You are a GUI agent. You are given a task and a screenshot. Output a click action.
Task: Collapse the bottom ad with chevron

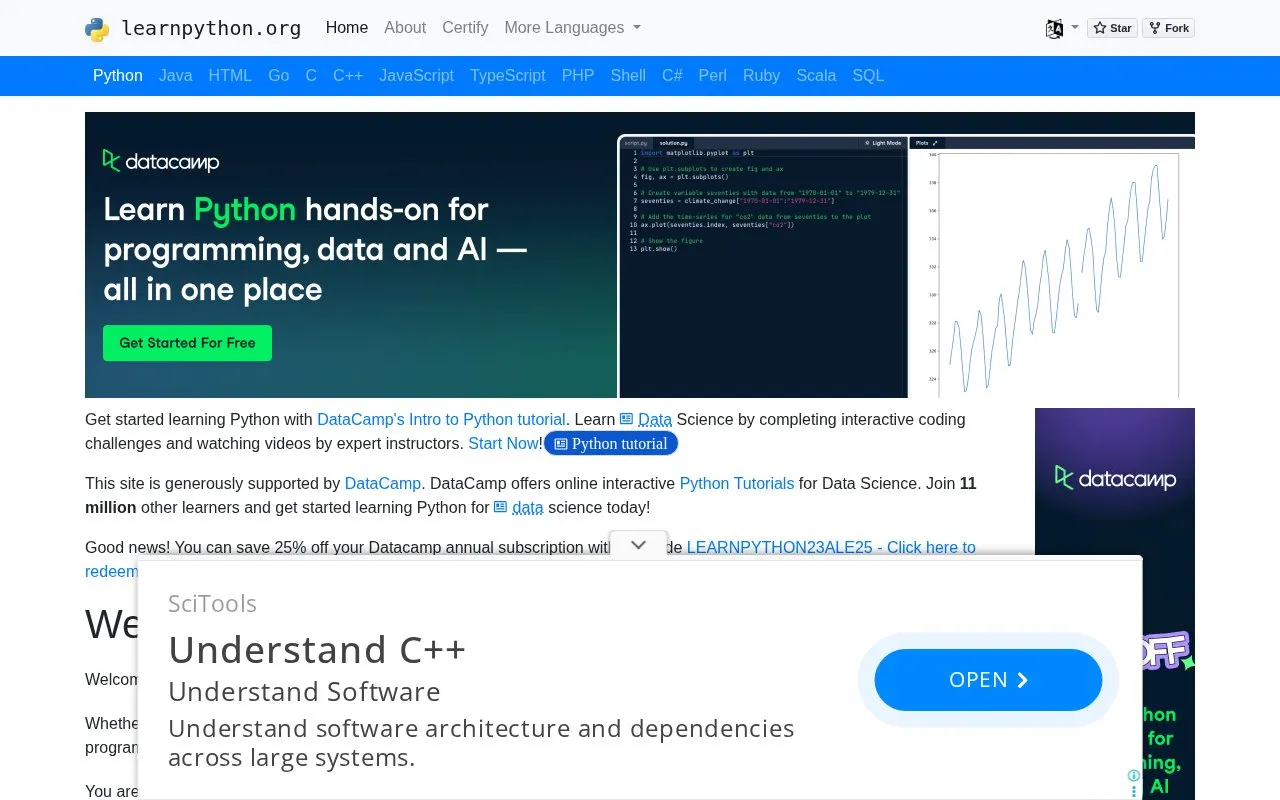638,545
